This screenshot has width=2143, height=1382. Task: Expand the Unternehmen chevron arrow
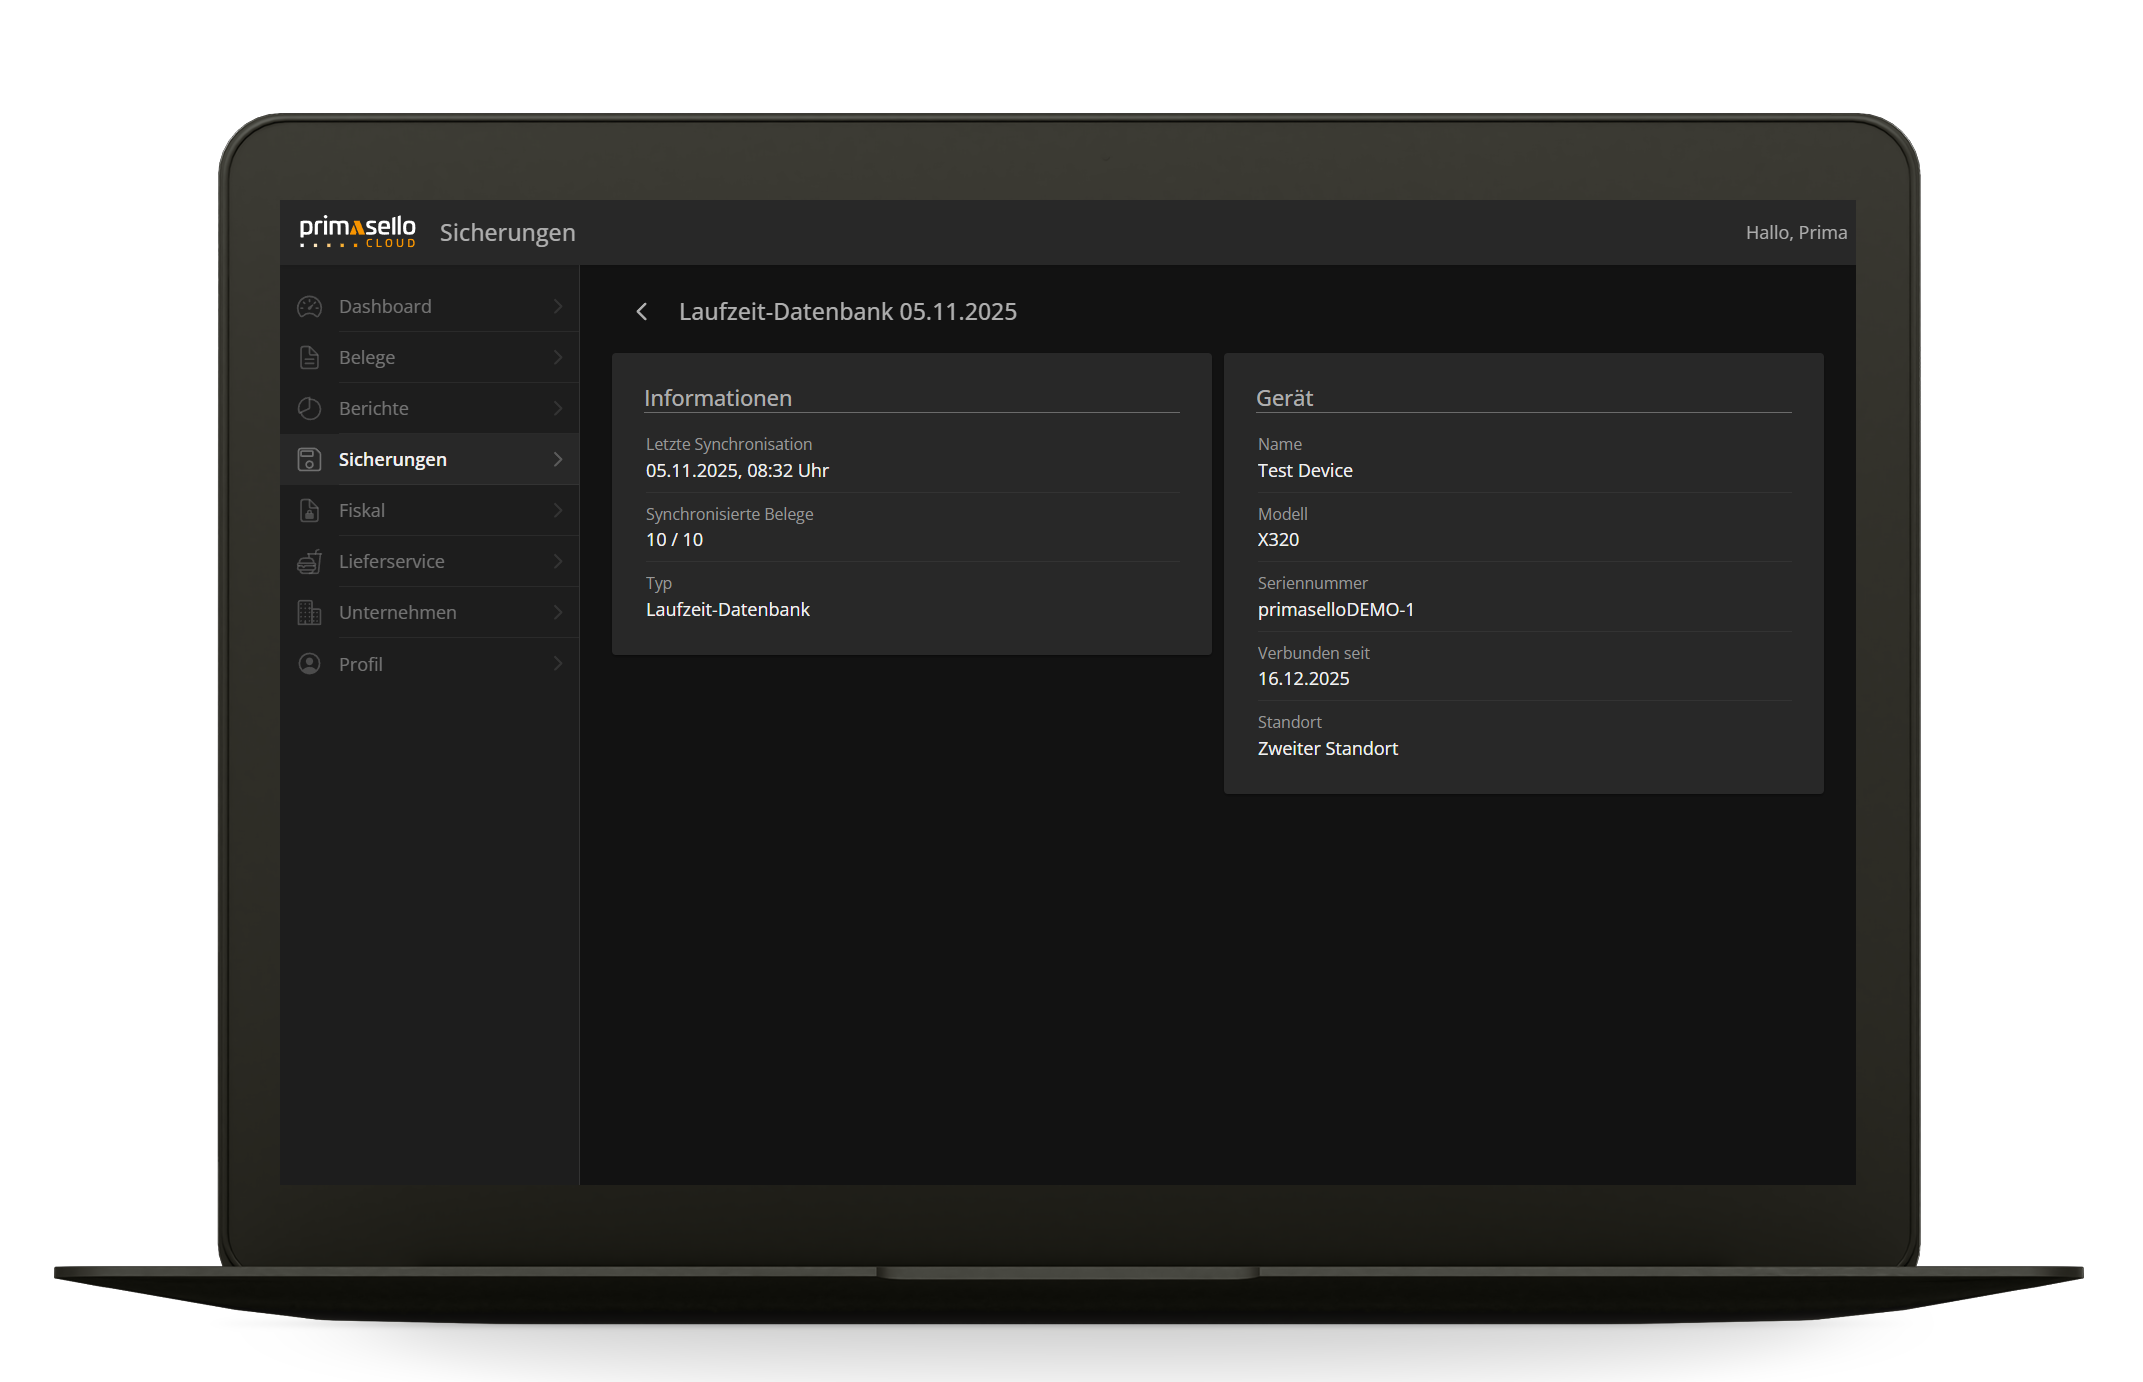558,613
